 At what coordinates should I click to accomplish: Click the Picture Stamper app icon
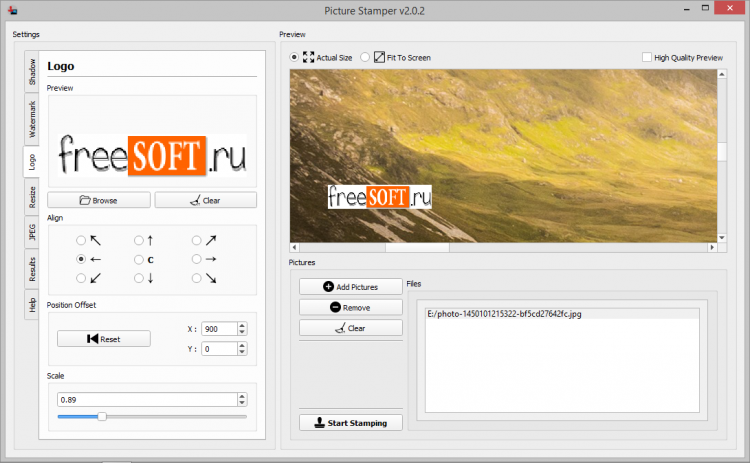pyautogui.click(x=13, y=10)
